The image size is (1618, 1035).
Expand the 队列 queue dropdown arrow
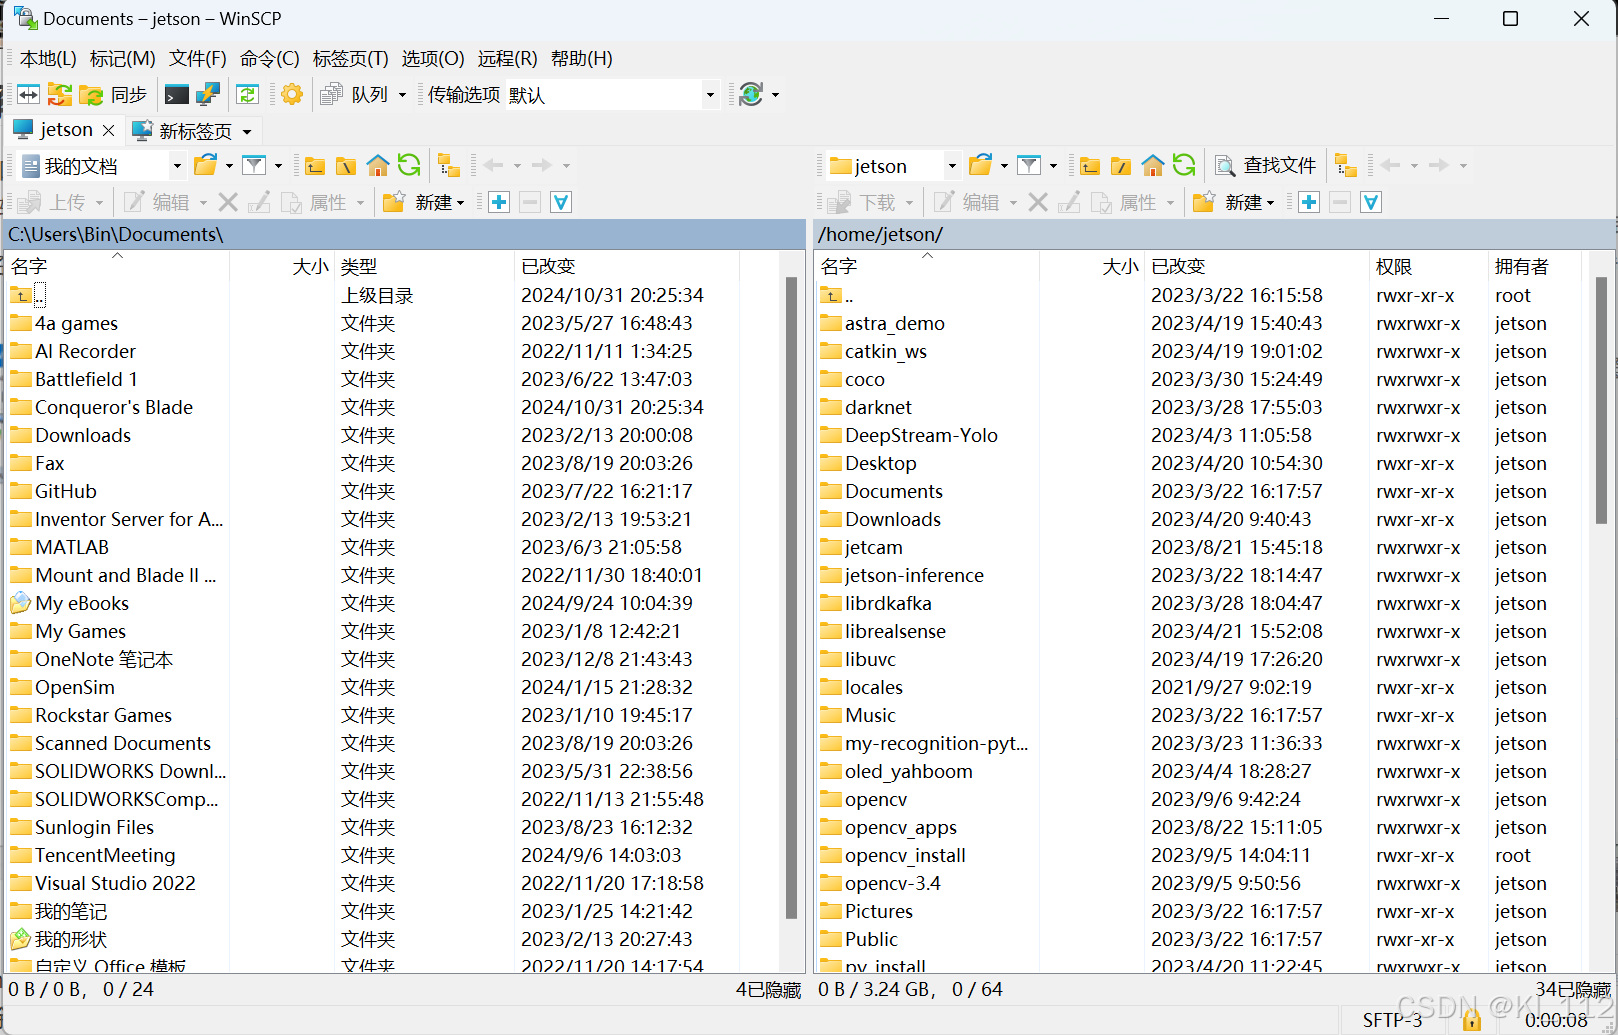402,95
